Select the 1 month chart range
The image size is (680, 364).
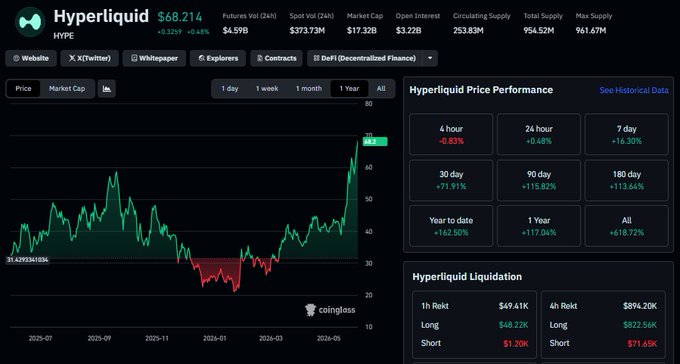(309, 89)
